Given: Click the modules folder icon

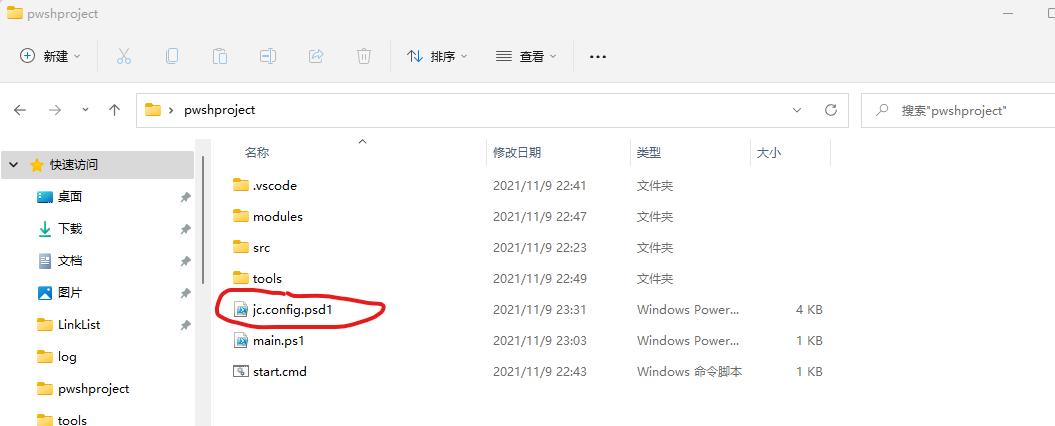Looking at the screenshot, I should pyautogui.click(x=240, y=216).
